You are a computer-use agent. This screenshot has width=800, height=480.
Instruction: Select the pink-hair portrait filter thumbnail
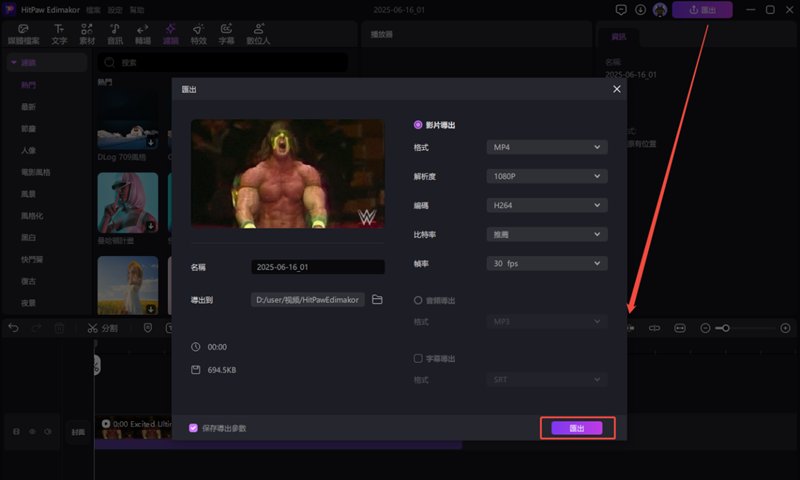point(128,203)
